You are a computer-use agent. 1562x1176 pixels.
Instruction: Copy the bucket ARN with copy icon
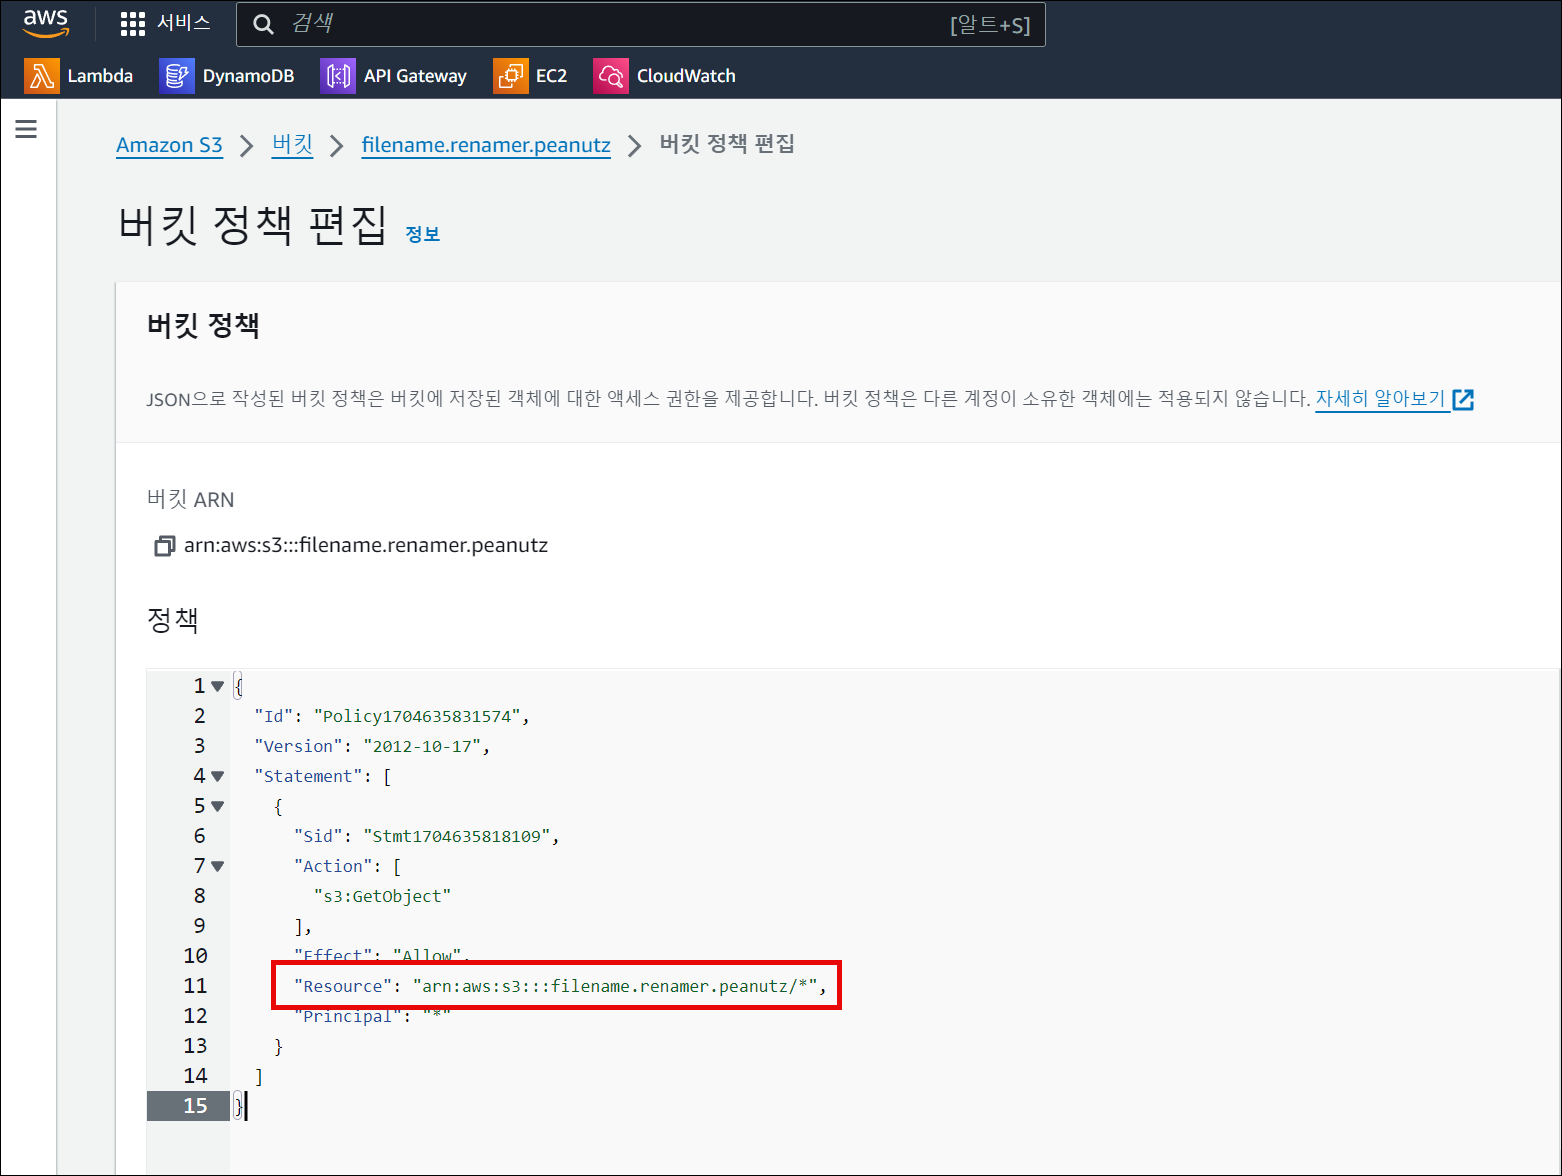point(164,546)
